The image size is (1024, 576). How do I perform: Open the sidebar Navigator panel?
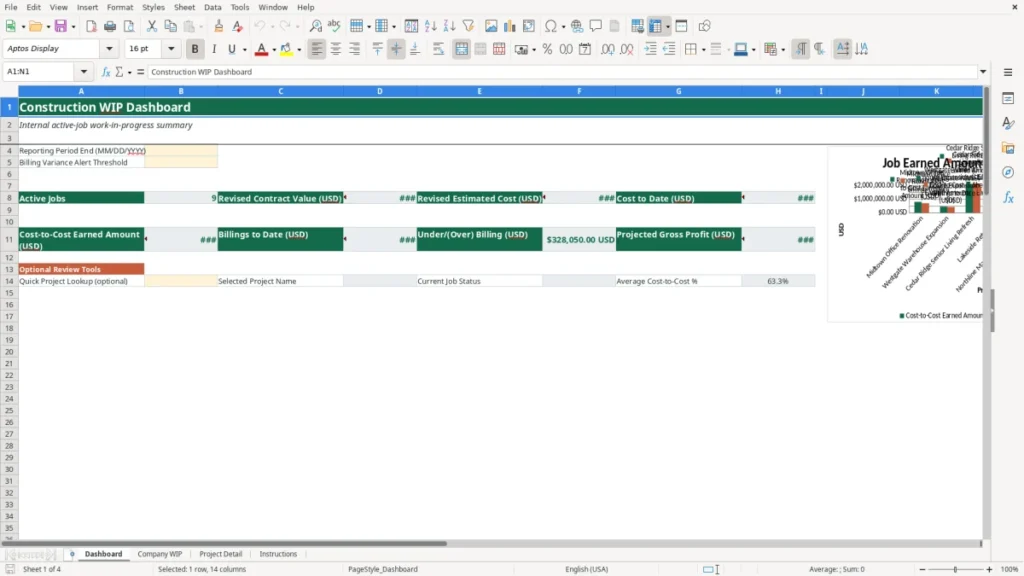(1008, 172)
